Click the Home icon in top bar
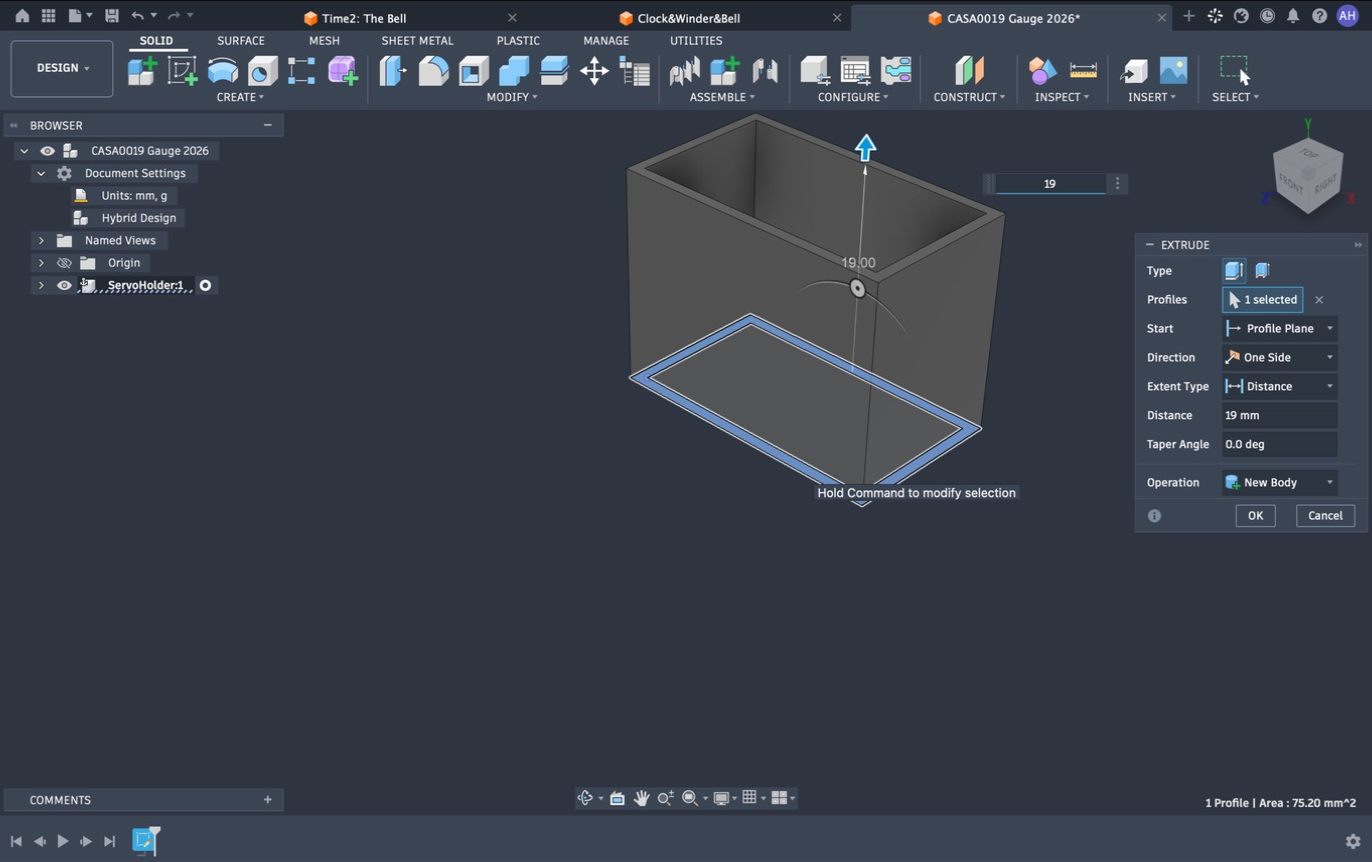 tap(22, 16)
